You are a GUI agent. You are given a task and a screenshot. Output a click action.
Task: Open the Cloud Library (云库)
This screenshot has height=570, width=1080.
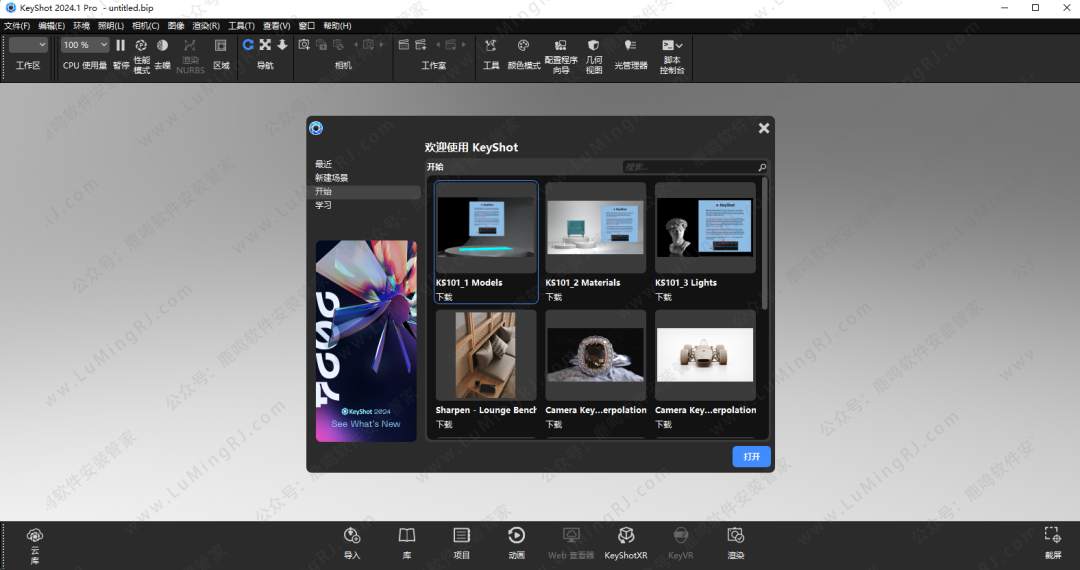click(34, 545)
